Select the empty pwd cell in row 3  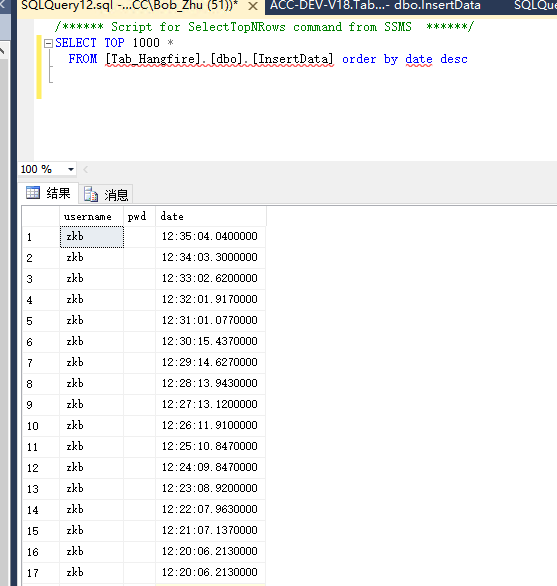point(139,278)
